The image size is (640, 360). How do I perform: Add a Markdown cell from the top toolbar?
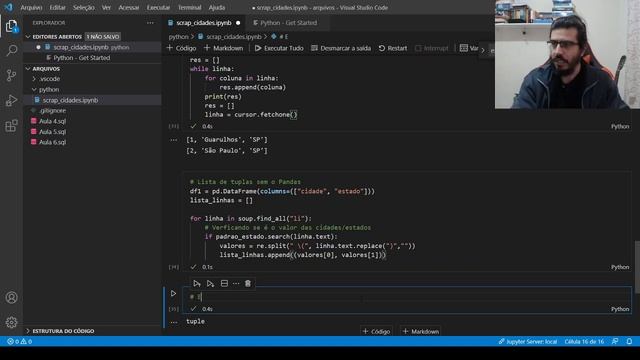point(223,48)
